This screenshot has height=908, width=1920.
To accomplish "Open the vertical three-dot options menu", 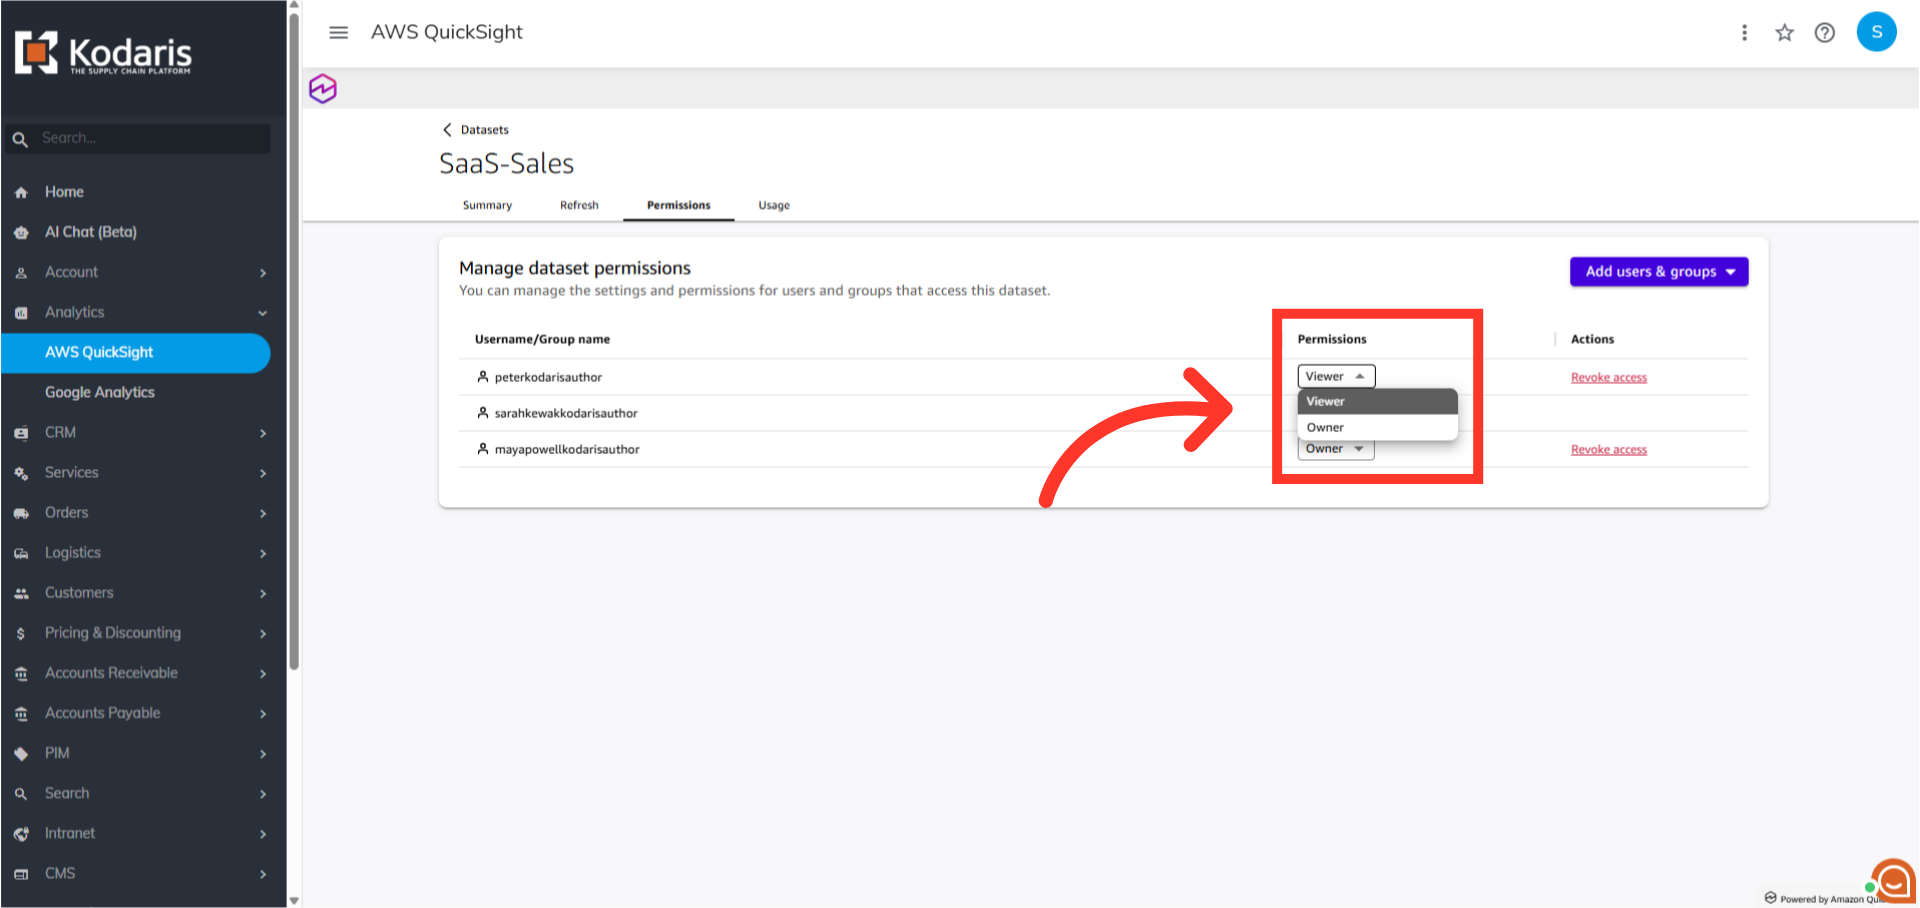I will 1744,33.
